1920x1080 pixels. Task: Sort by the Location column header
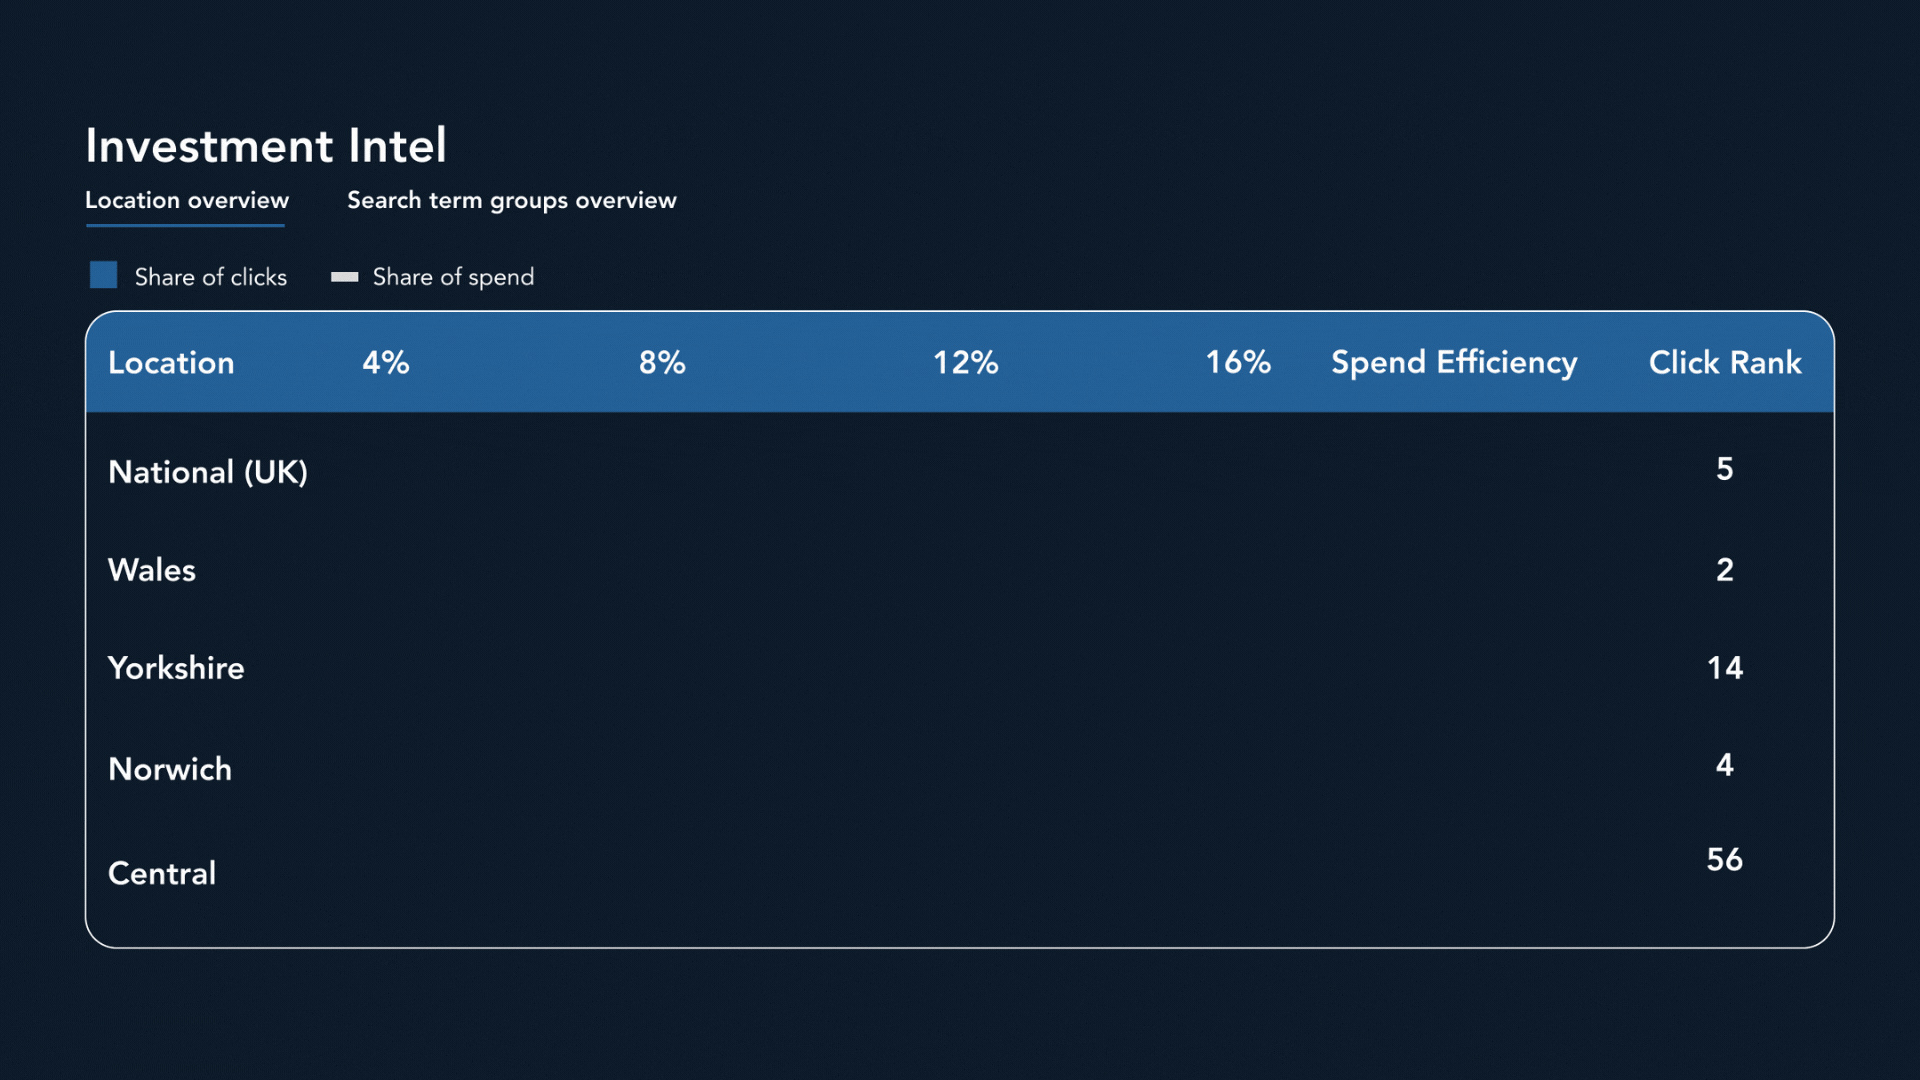(x=171, y=362)
